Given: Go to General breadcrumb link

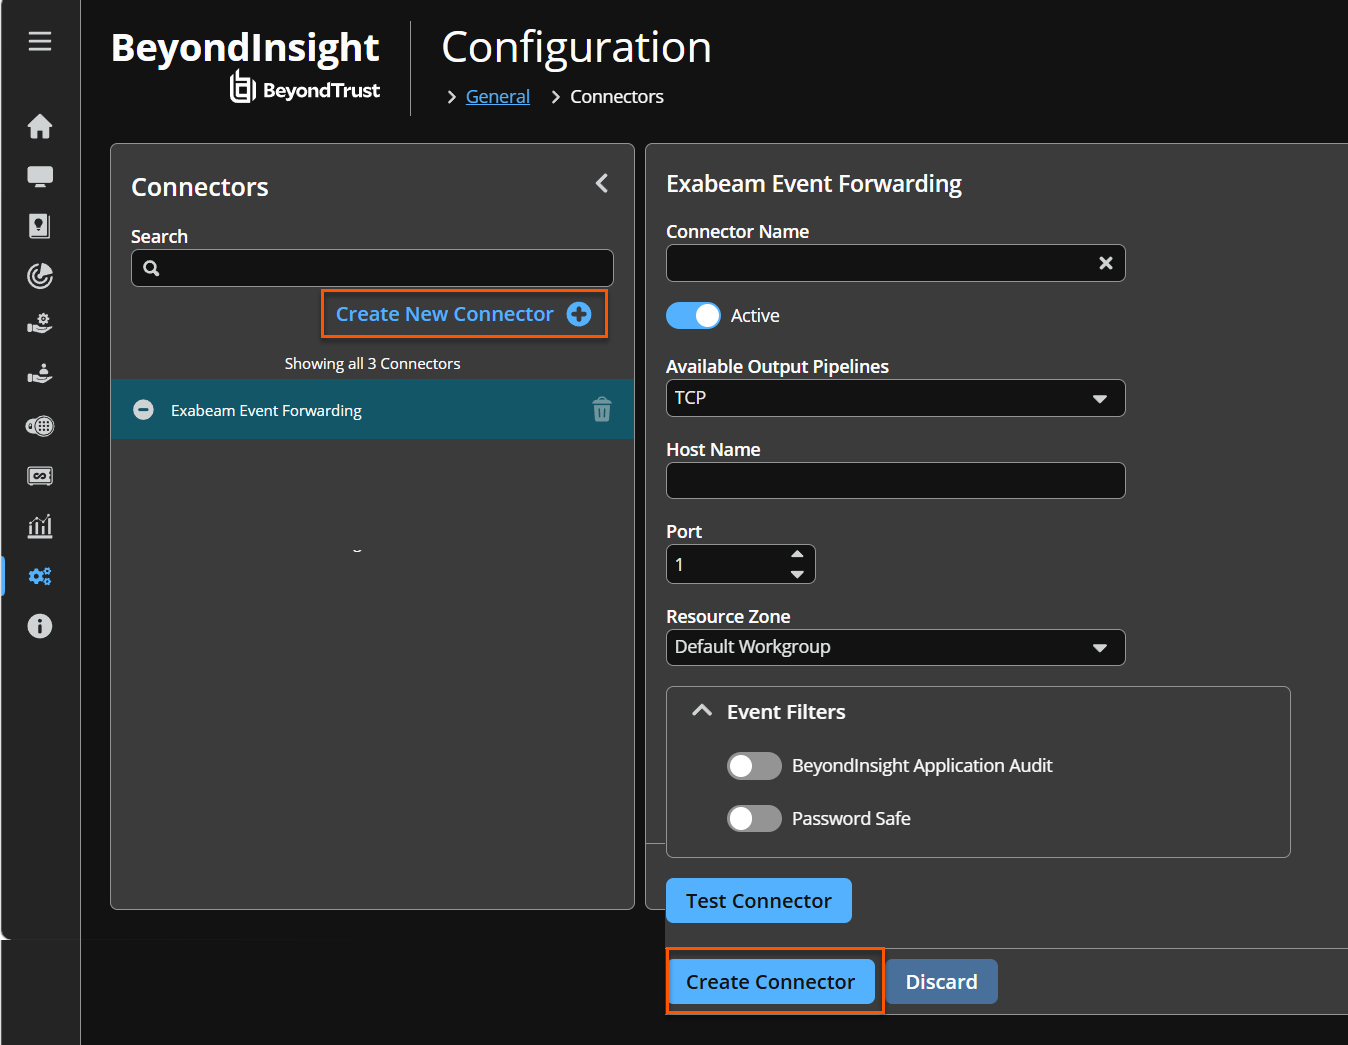Looking at the screenshot, I should 498,97.
